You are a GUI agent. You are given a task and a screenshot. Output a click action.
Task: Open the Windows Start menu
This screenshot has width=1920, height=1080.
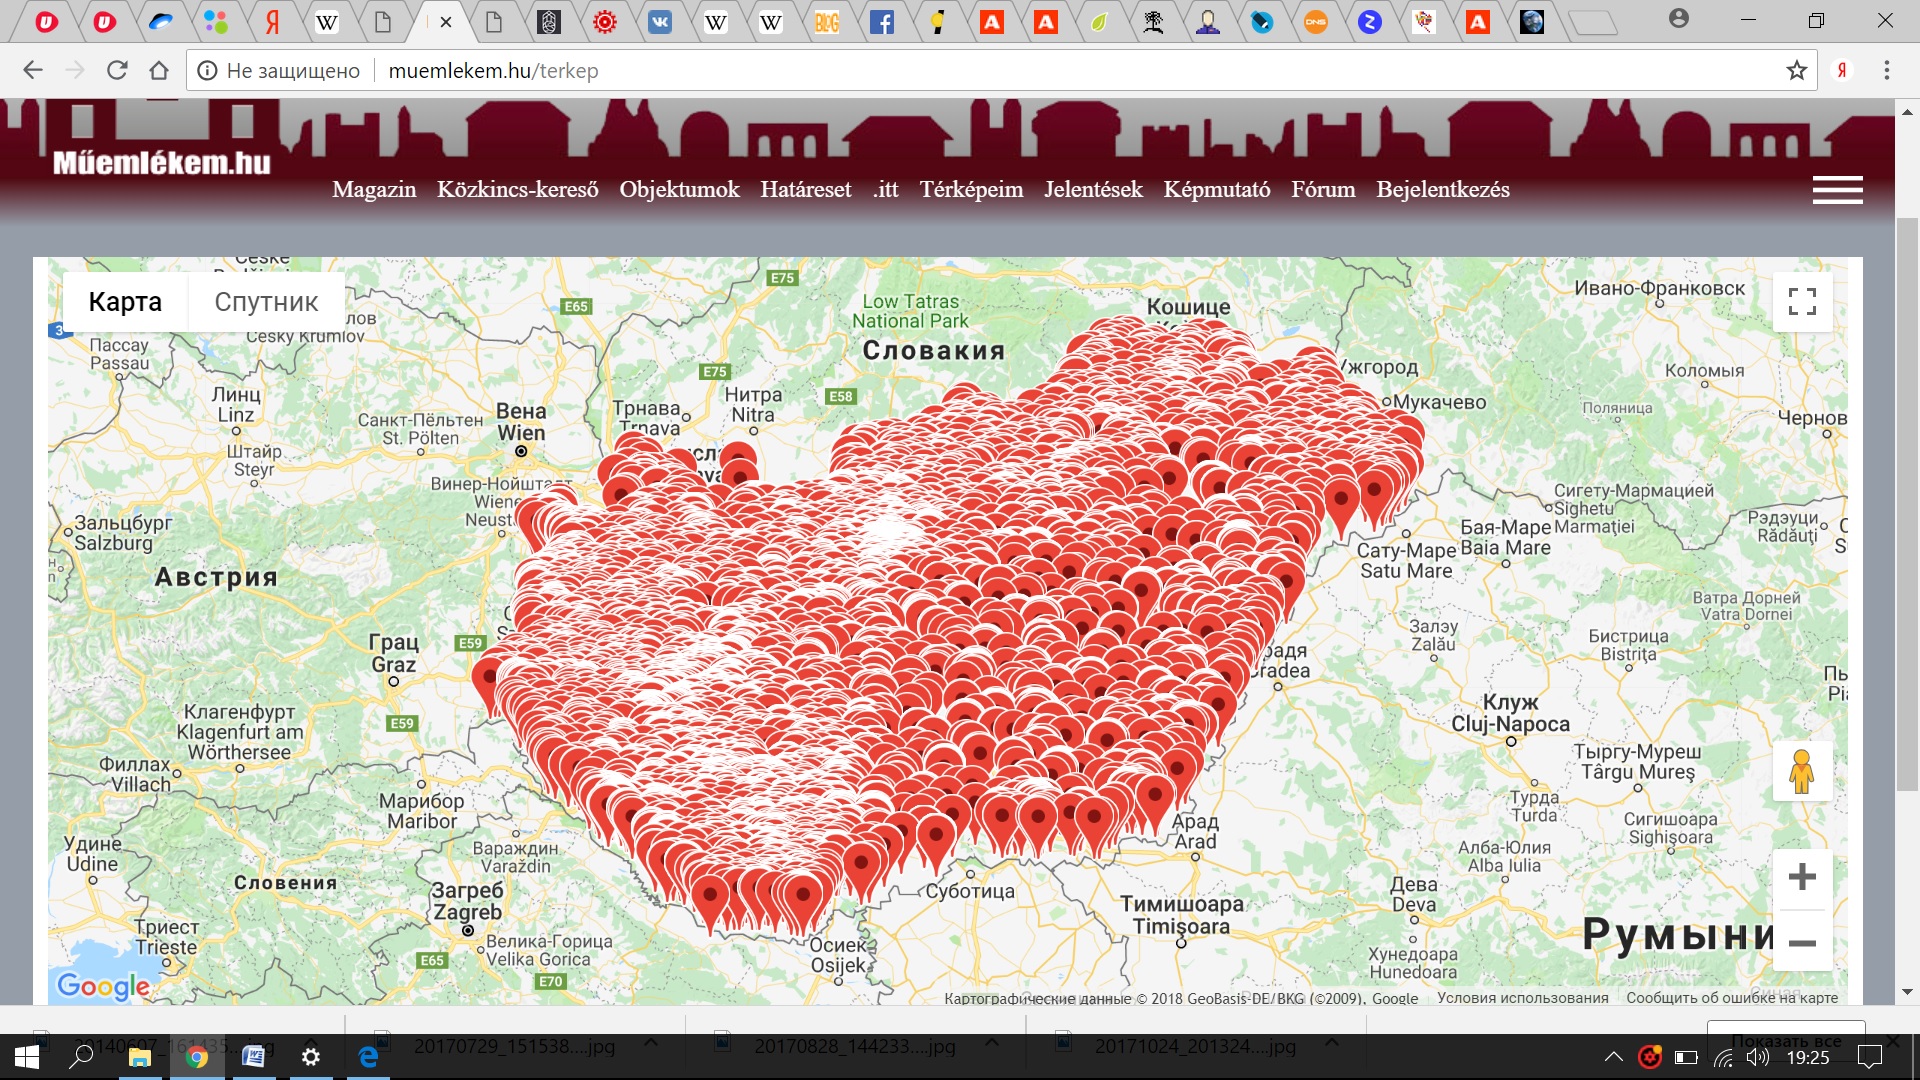(27, 1057)
